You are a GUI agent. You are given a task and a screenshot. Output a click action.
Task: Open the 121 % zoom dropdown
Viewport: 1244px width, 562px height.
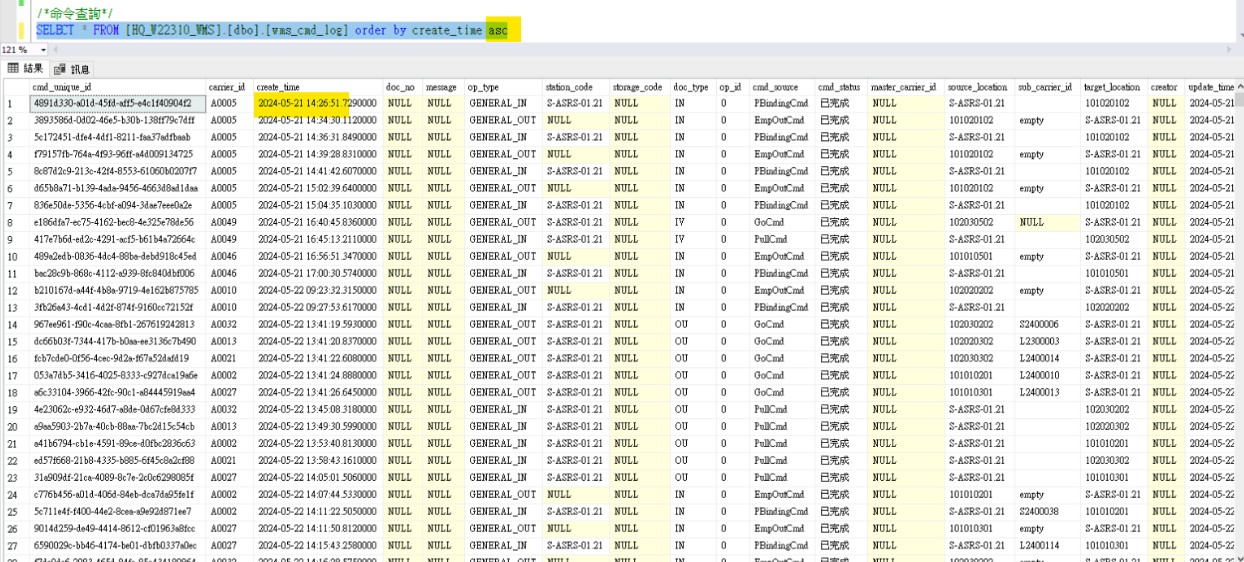coord(43,49)
